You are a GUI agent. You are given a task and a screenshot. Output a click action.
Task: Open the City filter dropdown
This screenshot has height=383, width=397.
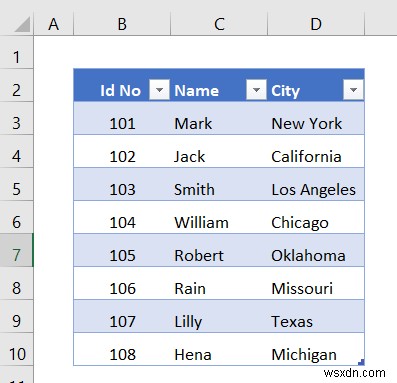tap(353, 90)
